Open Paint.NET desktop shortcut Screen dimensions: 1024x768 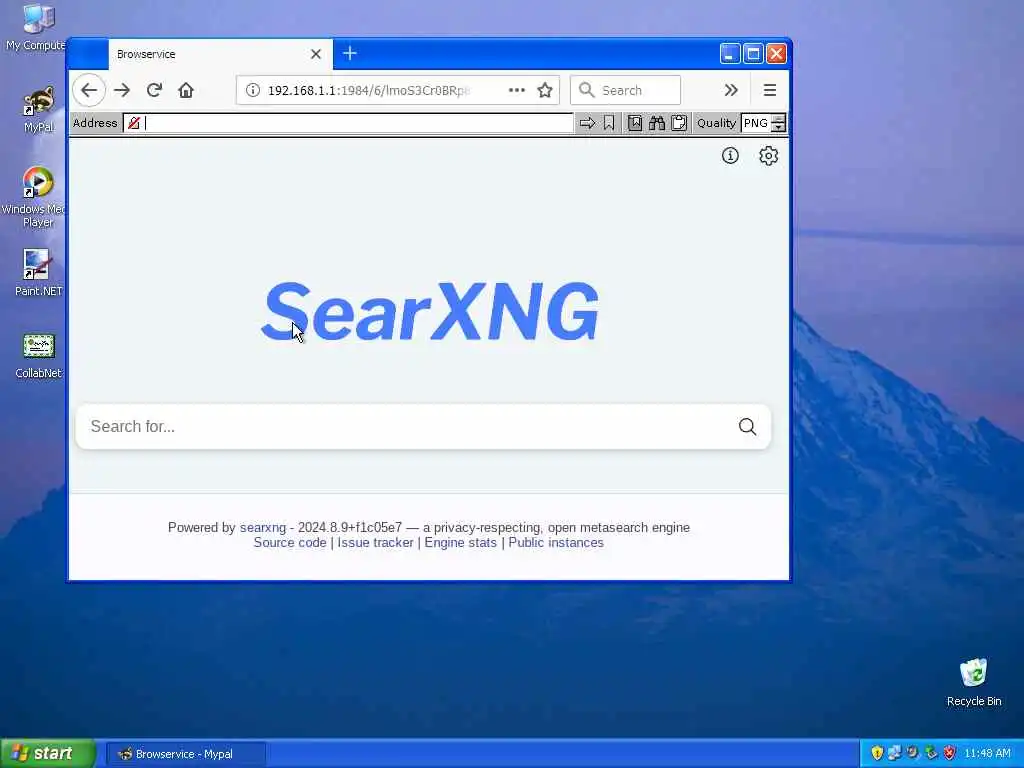pyautogui.click(x=39, y=273)
